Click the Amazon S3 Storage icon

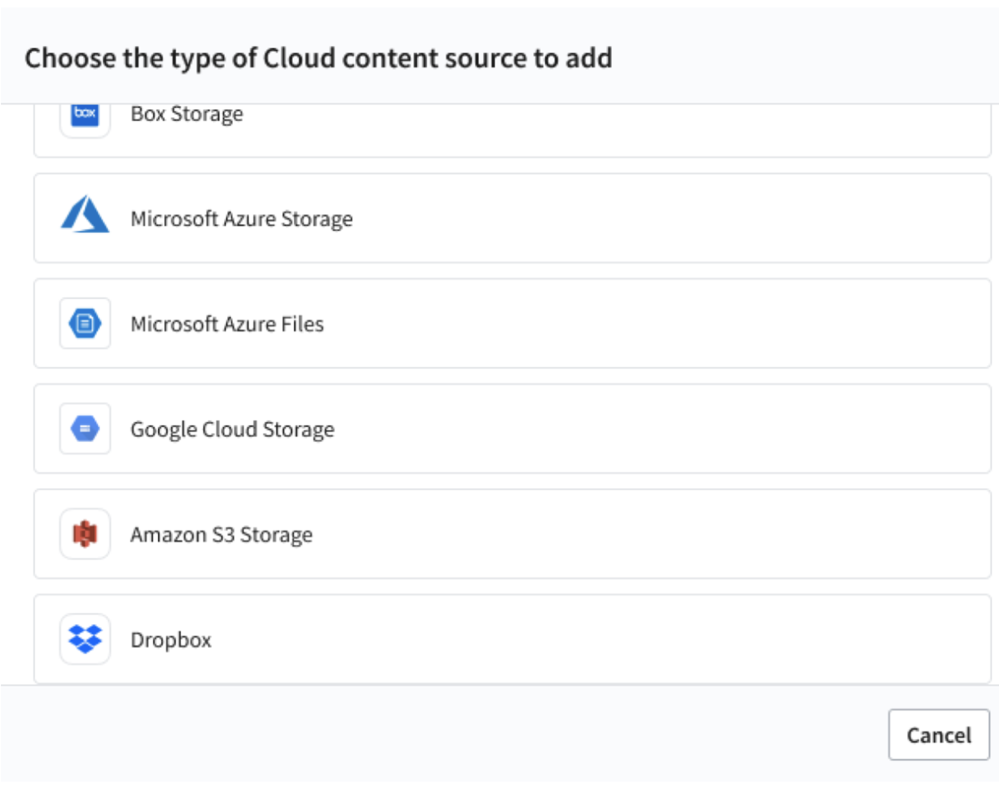(85, 534)
